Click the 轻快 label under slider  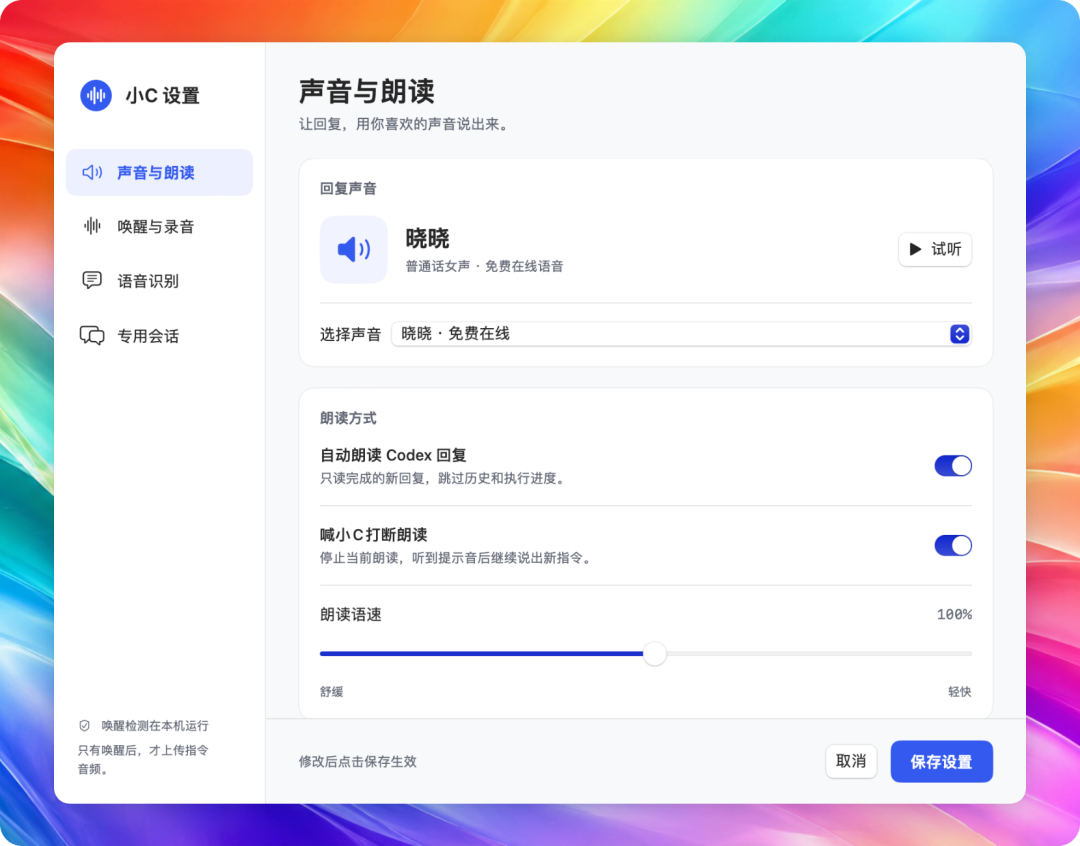pyautogui.click(x=959, y=692)
